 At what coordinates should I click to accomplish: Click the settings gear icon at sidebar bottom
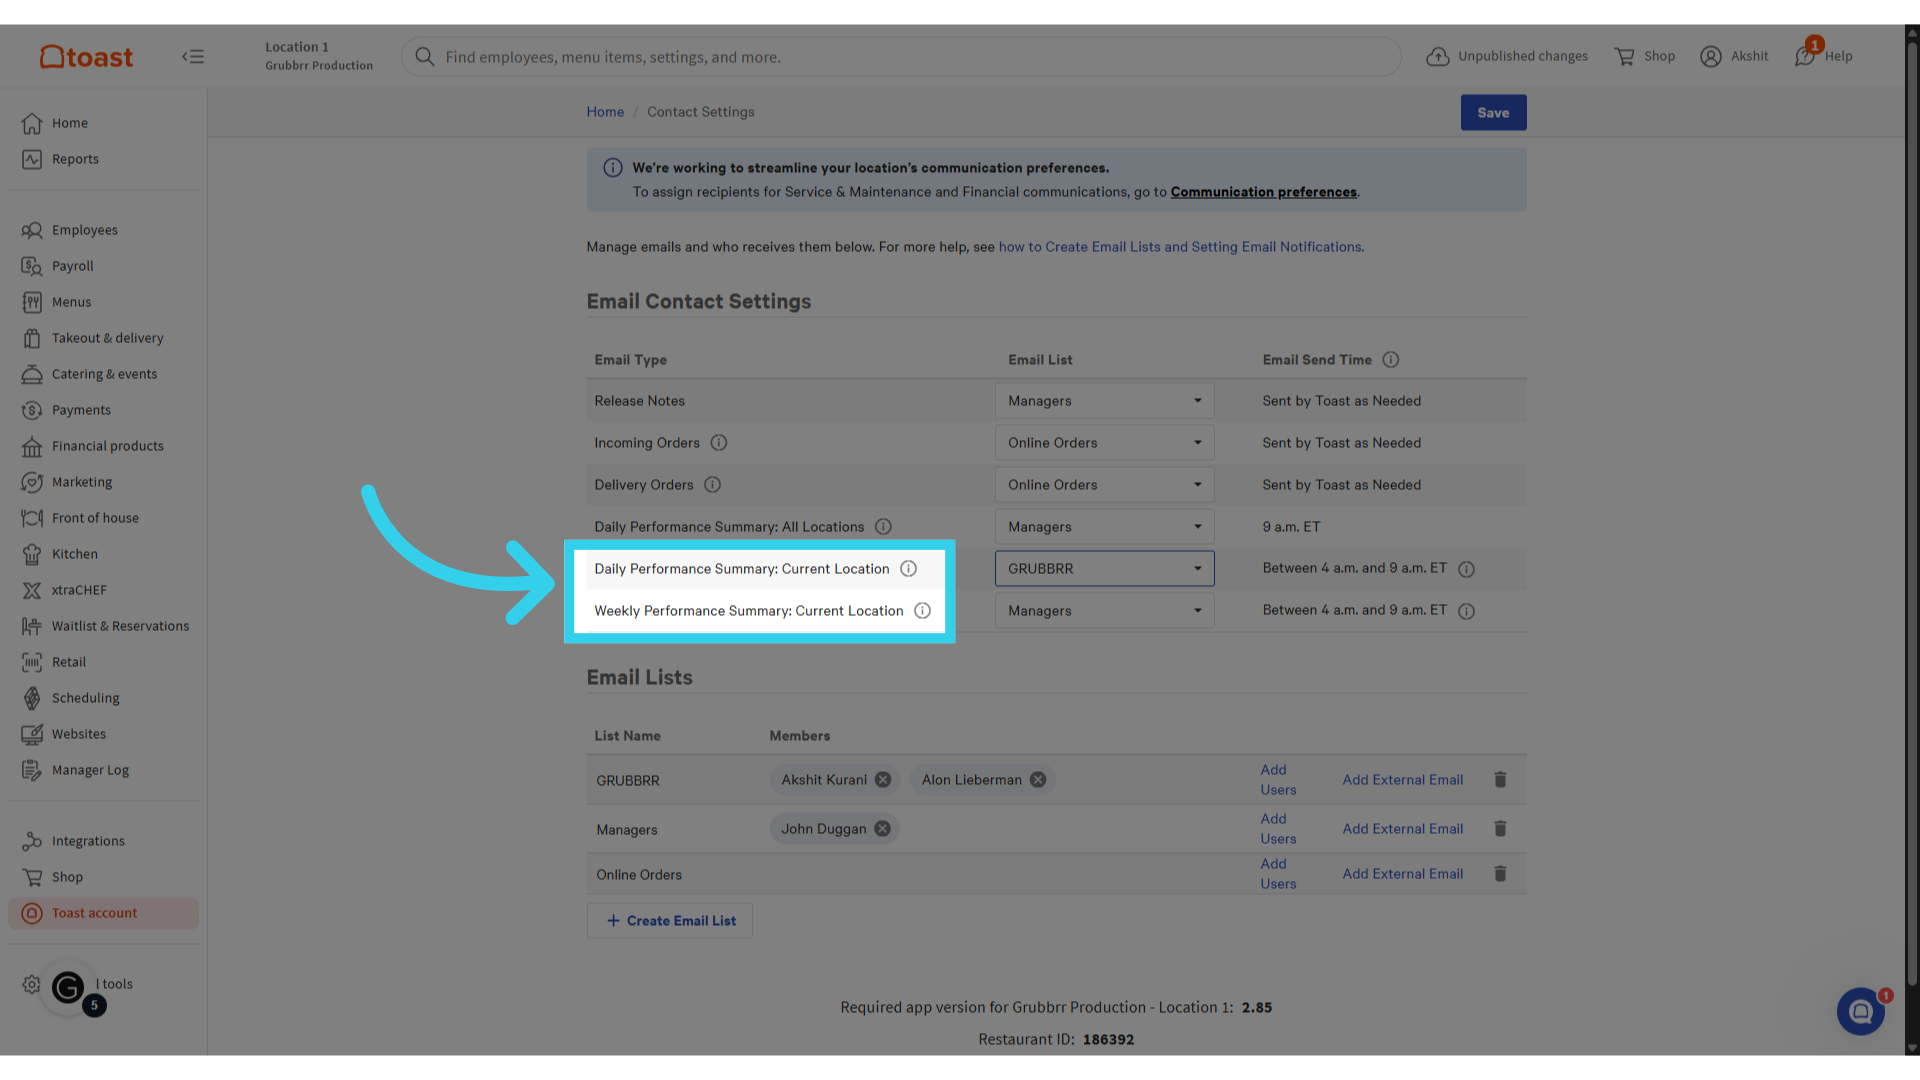coord(31,984)
